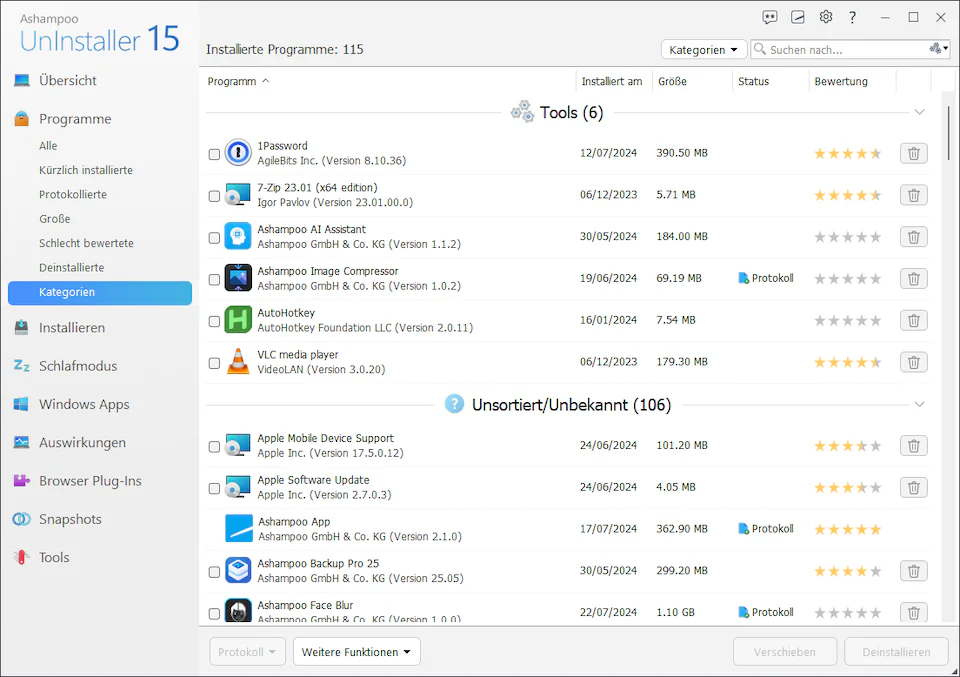960x677 pixels.
Task: Select Alle under Programme
Action: [x=48, y=146]
